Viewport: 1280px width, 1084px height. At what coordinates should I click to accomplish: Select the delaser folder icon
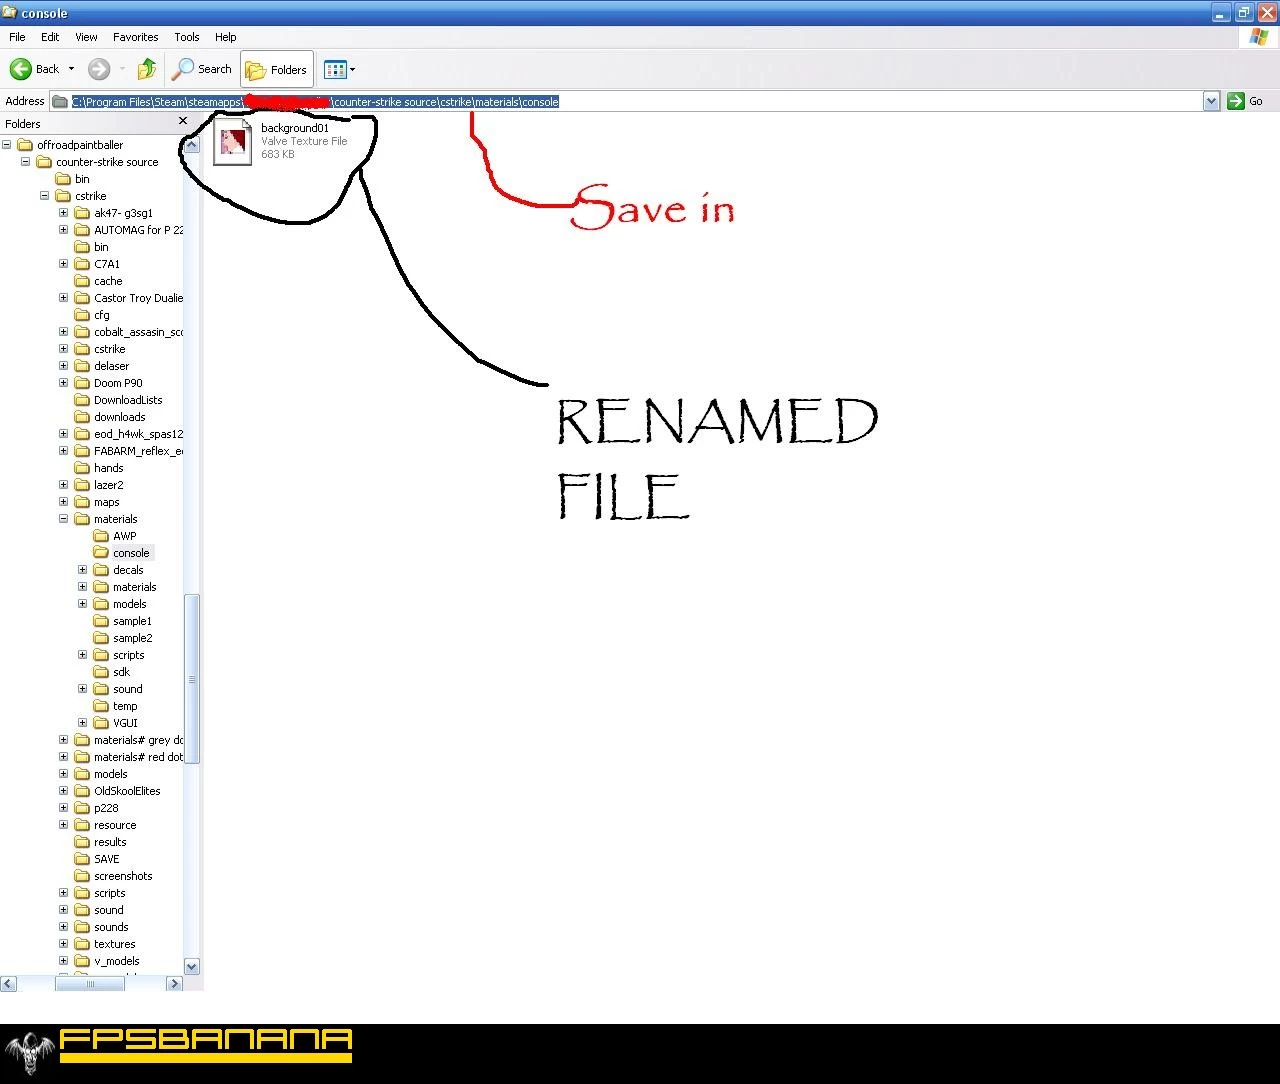tap(82, 366)
